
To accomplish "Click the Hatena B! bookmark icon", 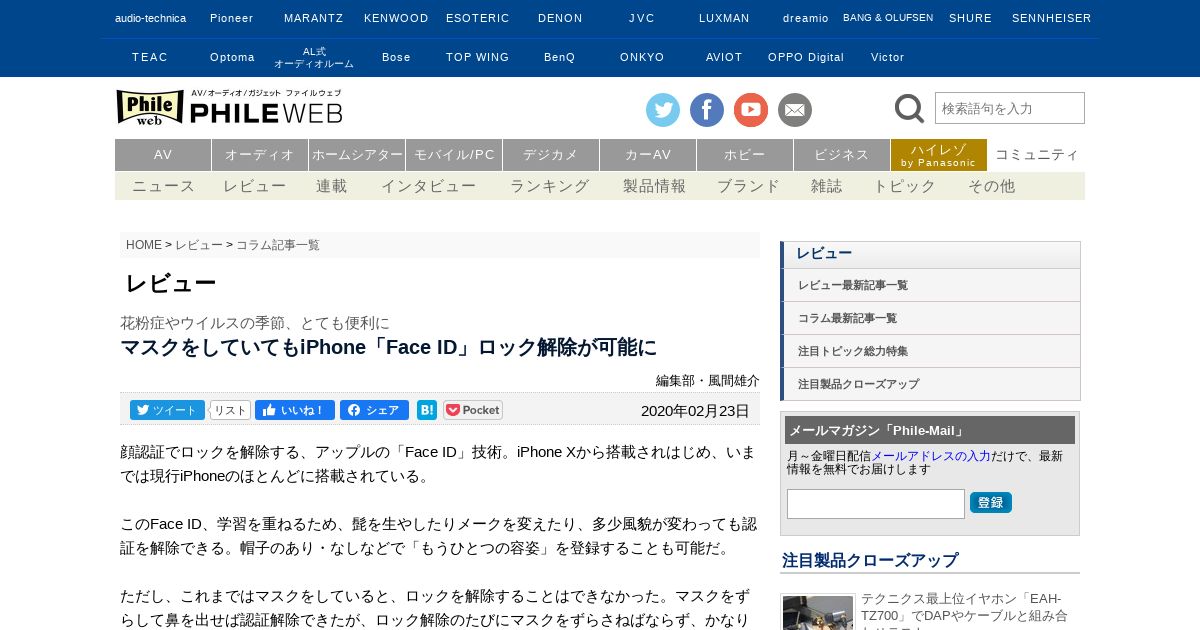I will pyautogui.click(x=427, y=410).
